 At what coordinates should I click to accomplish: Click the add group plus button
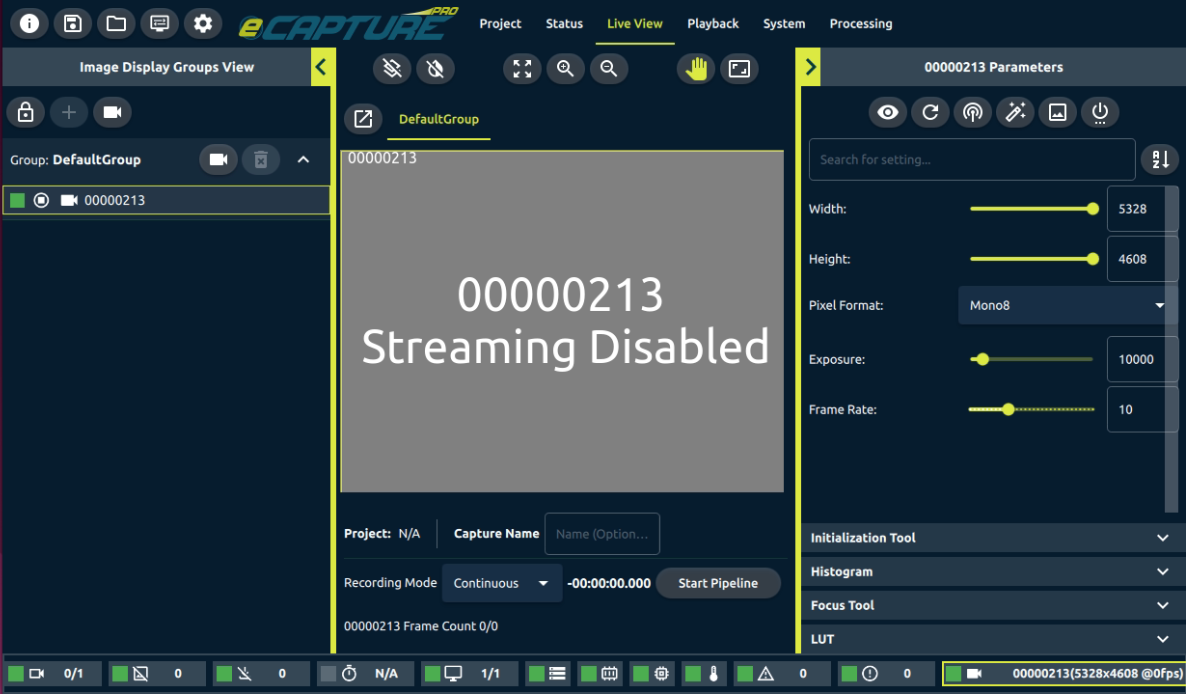pos(69,113)
